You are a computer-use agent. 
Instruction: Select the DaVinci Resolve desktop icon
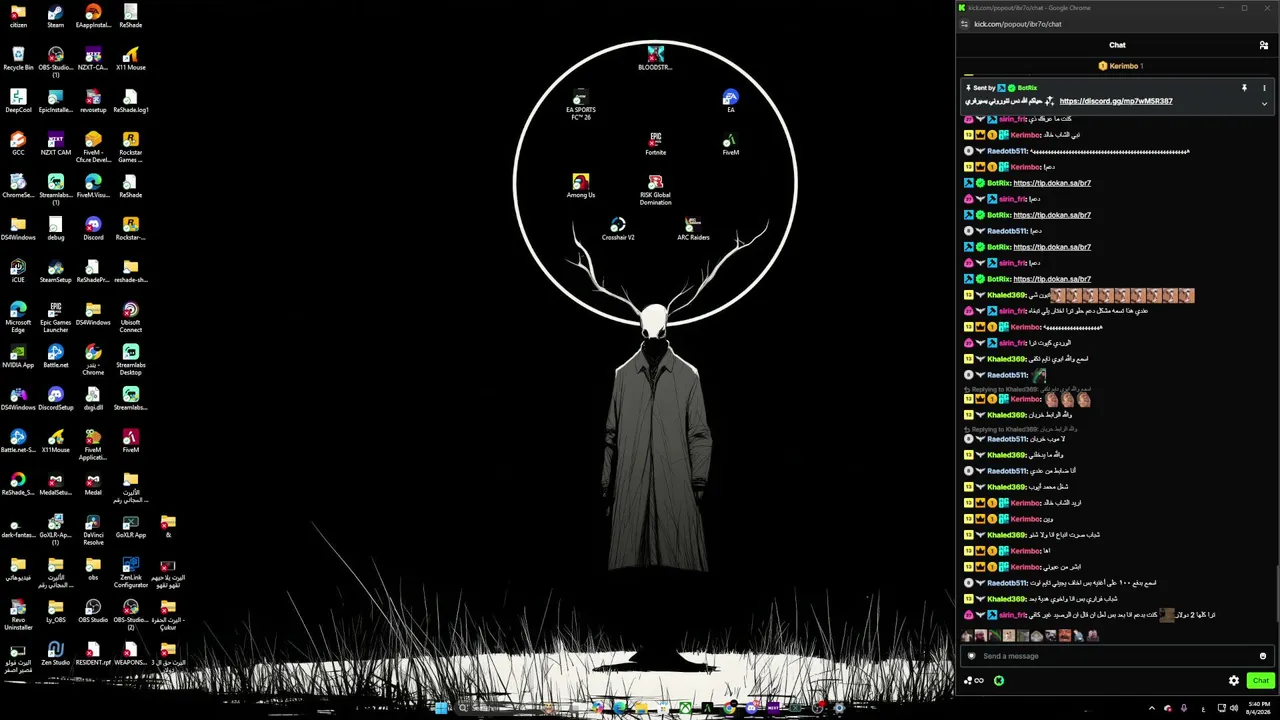(93, 529)
